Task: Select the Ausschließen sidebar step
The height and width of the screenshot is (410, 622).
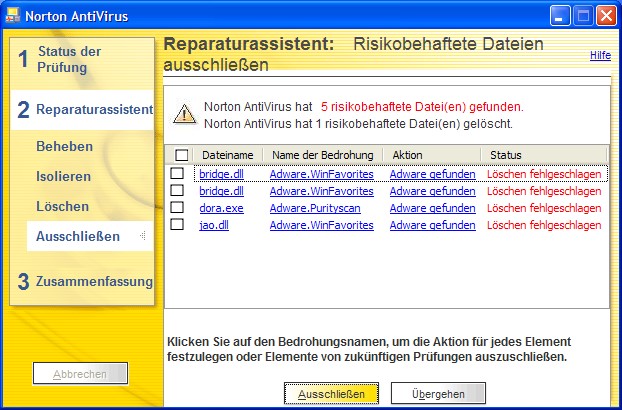Action: (90, 236)
